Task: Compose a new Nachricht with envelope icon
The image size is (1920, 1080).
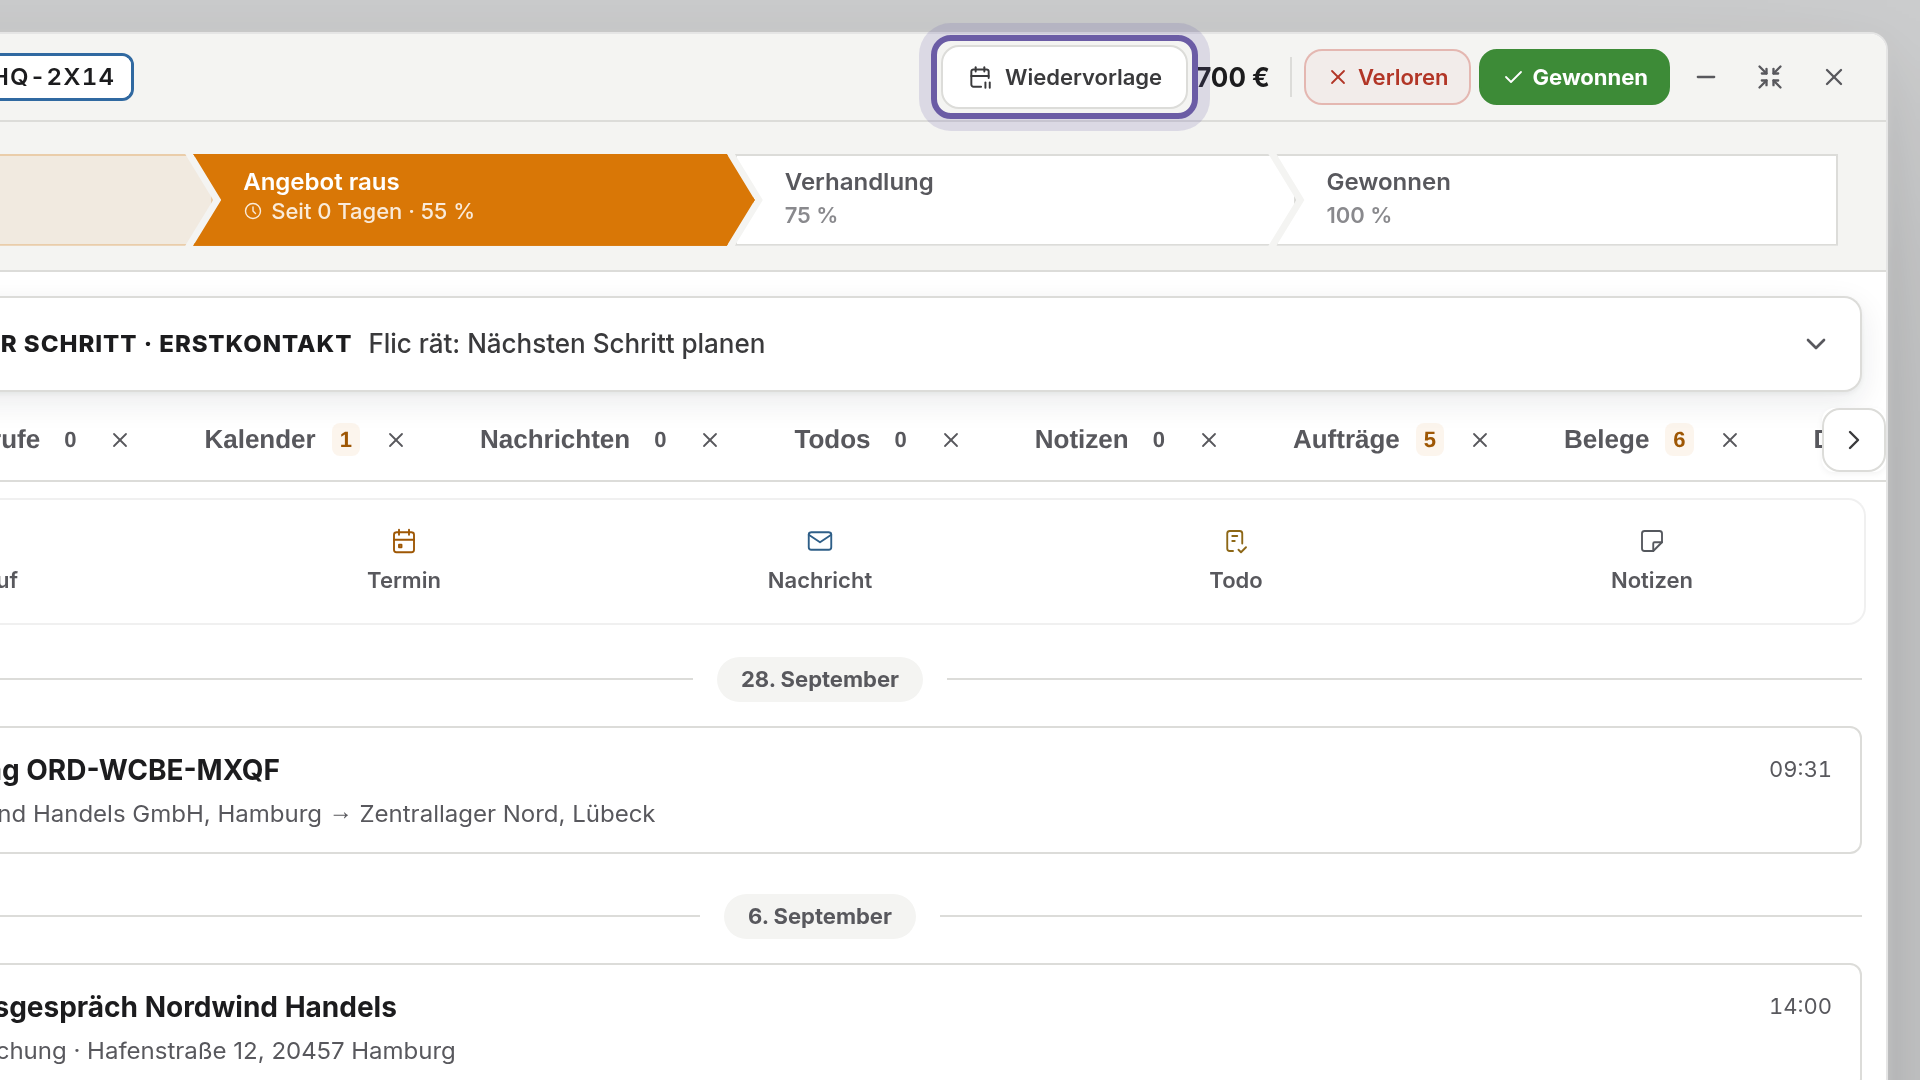Action: (x=820, y=561)
